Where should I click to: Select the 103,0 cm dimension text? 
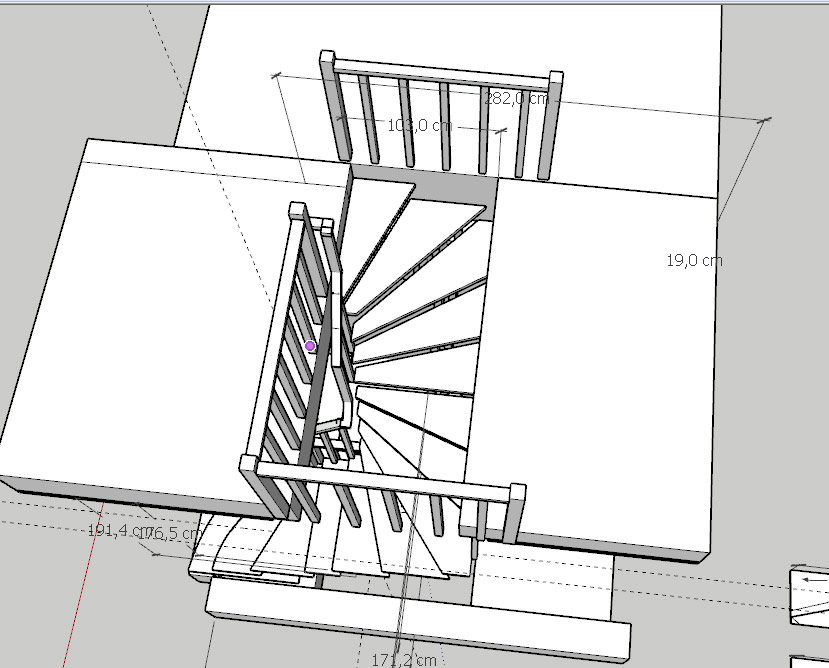(x=419, y=125)
